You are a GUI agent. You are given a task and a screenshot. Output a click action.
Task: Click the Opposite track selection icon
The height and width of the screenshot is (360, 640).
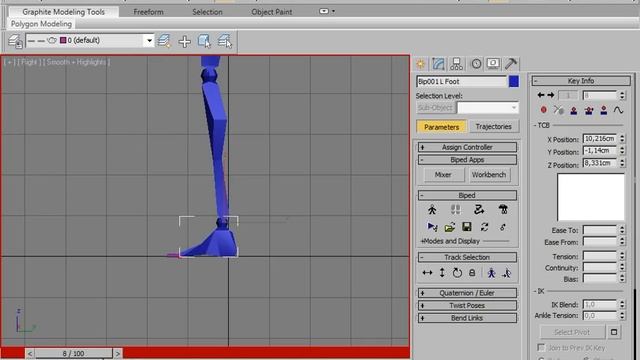coord(507,273)
